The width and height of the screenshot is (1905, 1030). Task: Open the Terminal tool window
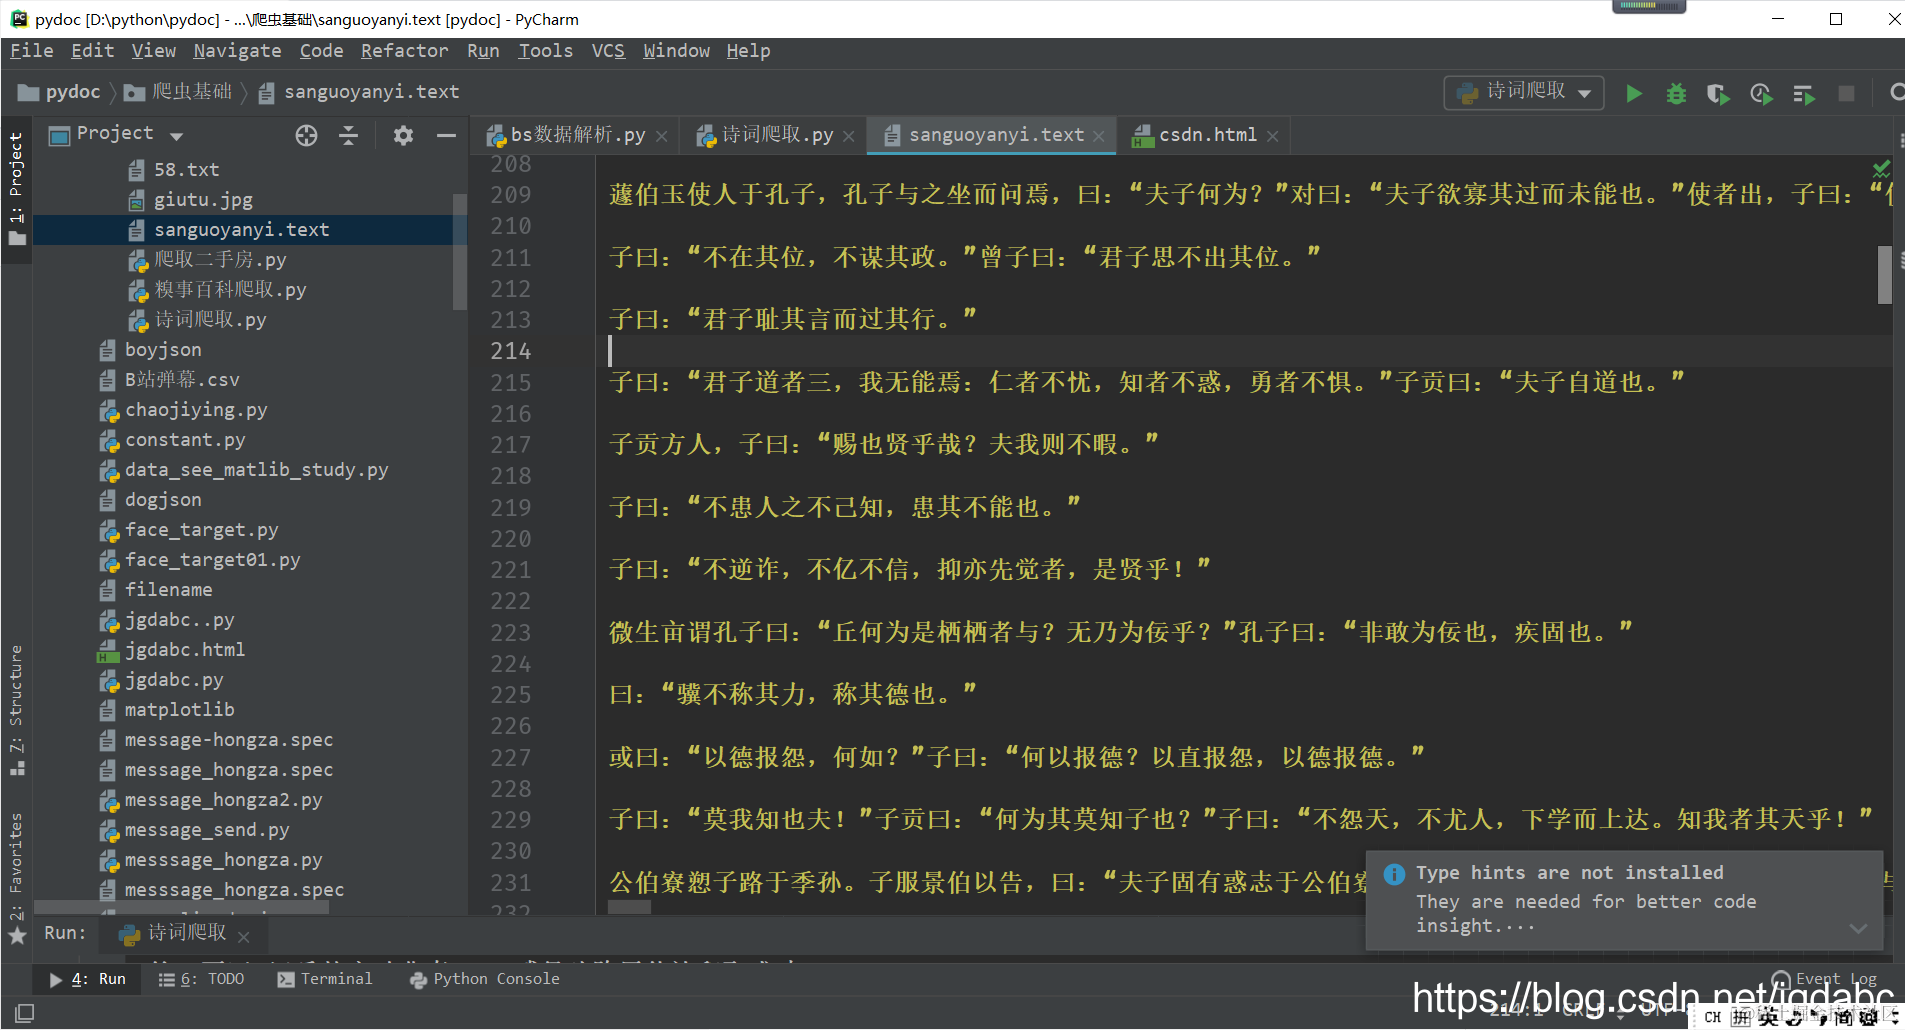pos(324,979)
